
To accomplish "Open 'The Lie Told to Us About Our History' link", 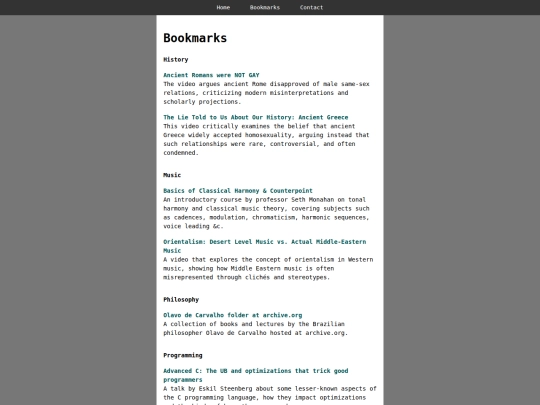I will coord(256,117).
